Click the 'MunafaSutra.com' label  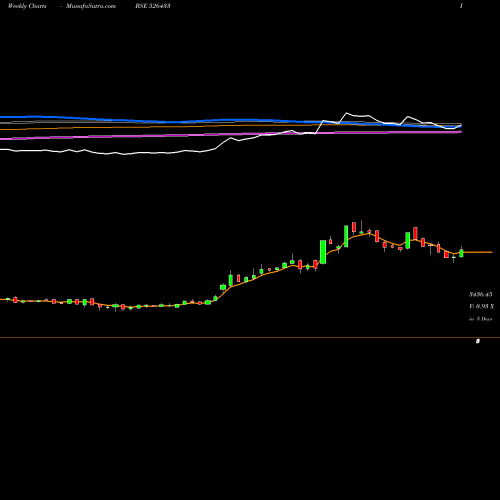point(91,6)
